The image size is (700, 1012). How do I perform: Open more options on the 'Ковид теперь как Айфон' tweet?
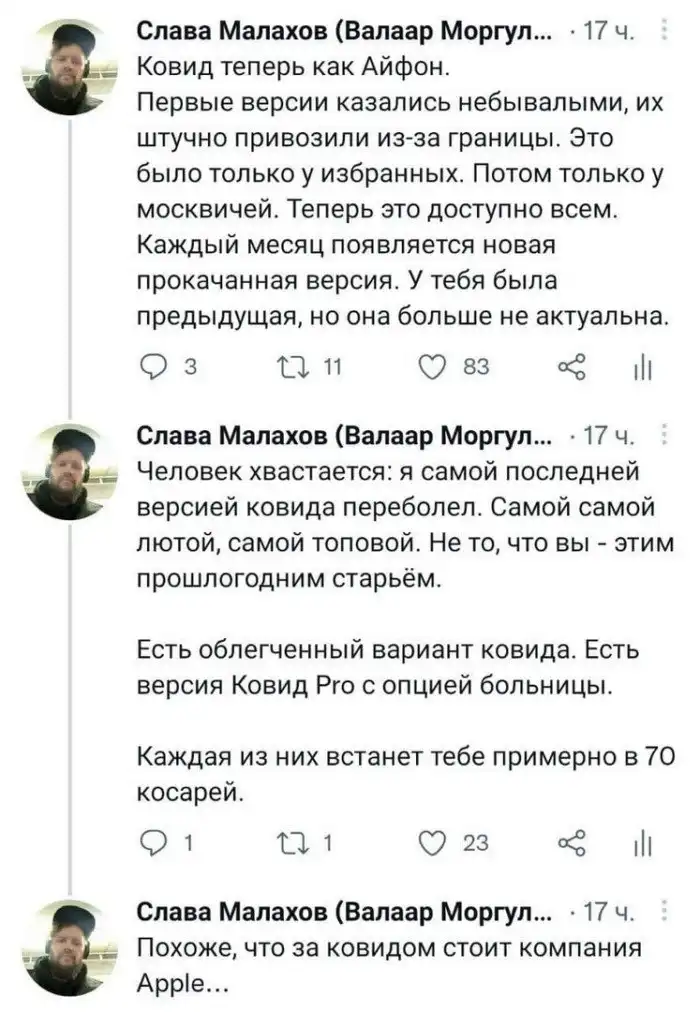[x=666, y=37]
